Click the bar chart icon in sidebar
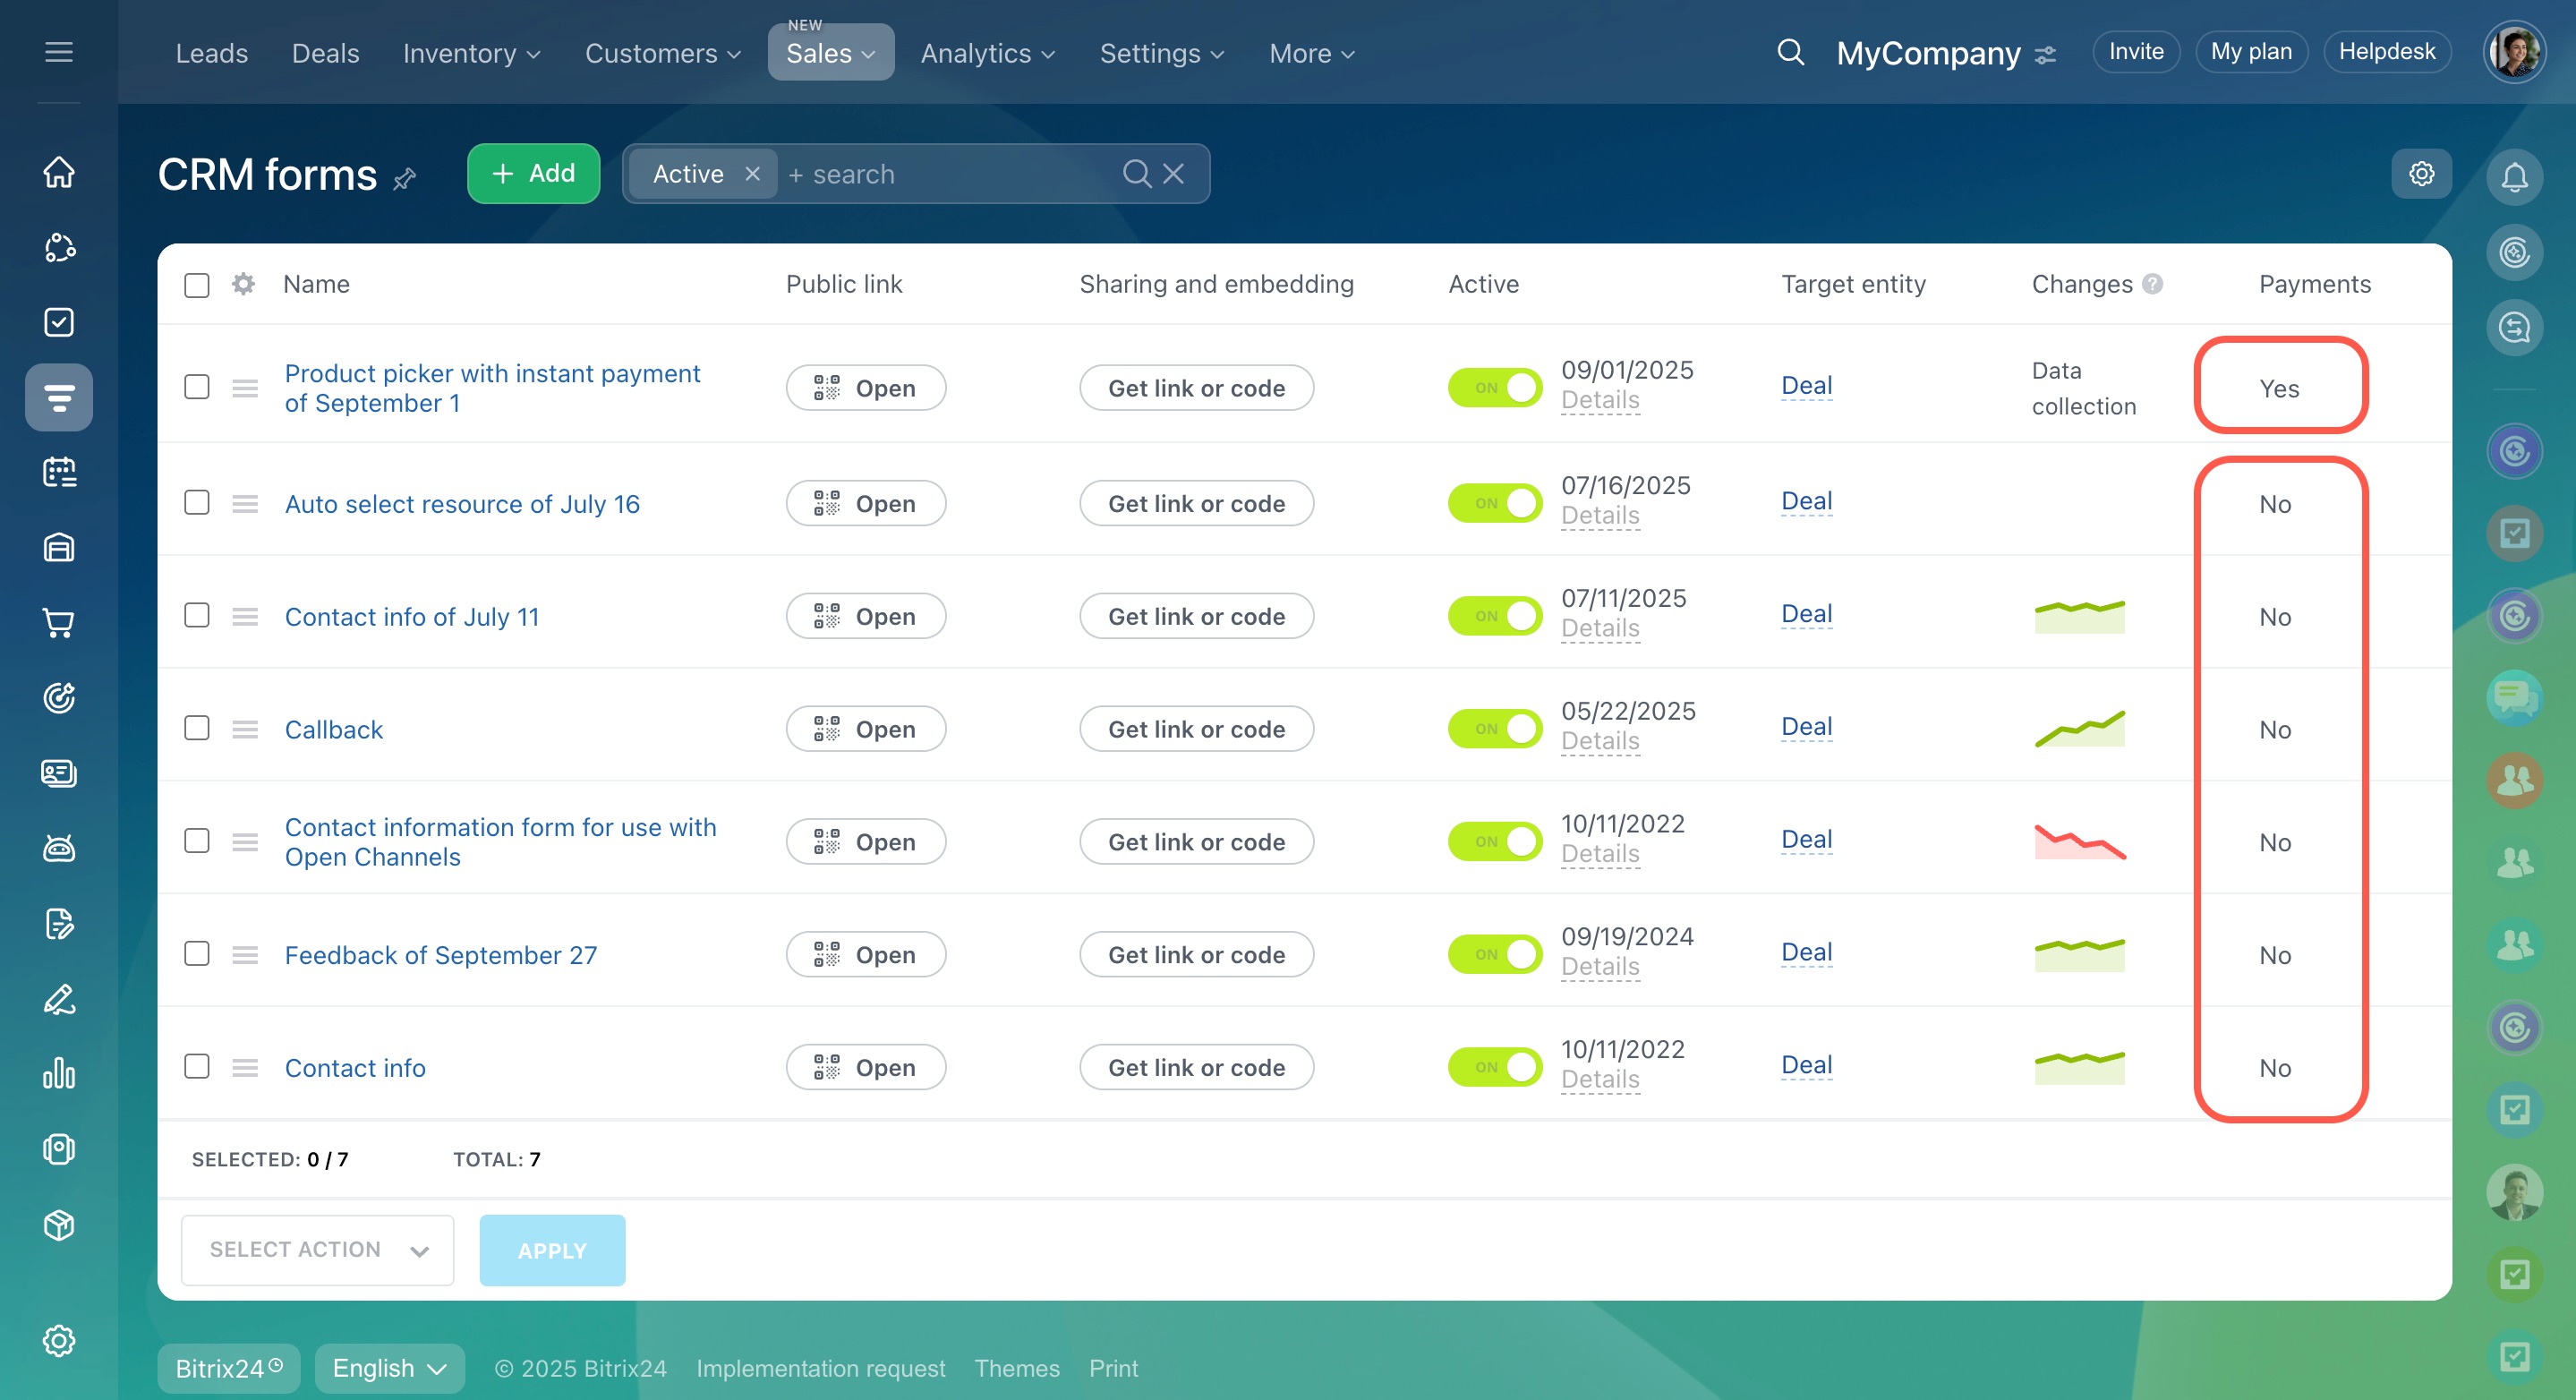The height and width of the screenshot is (1400, 2576). (59, 1074)
